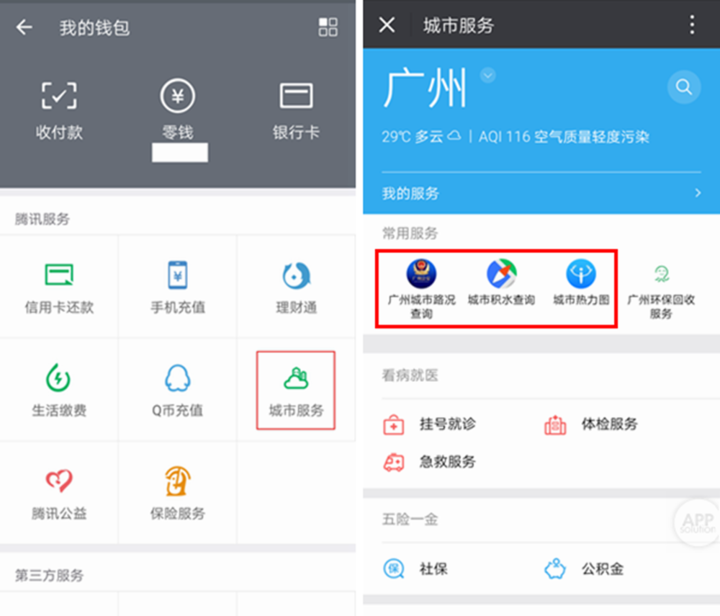This screenshot has height=616, width=720.
Task: Tap the back arrow in 我的钱包
Action: click(x=24, y=27)
